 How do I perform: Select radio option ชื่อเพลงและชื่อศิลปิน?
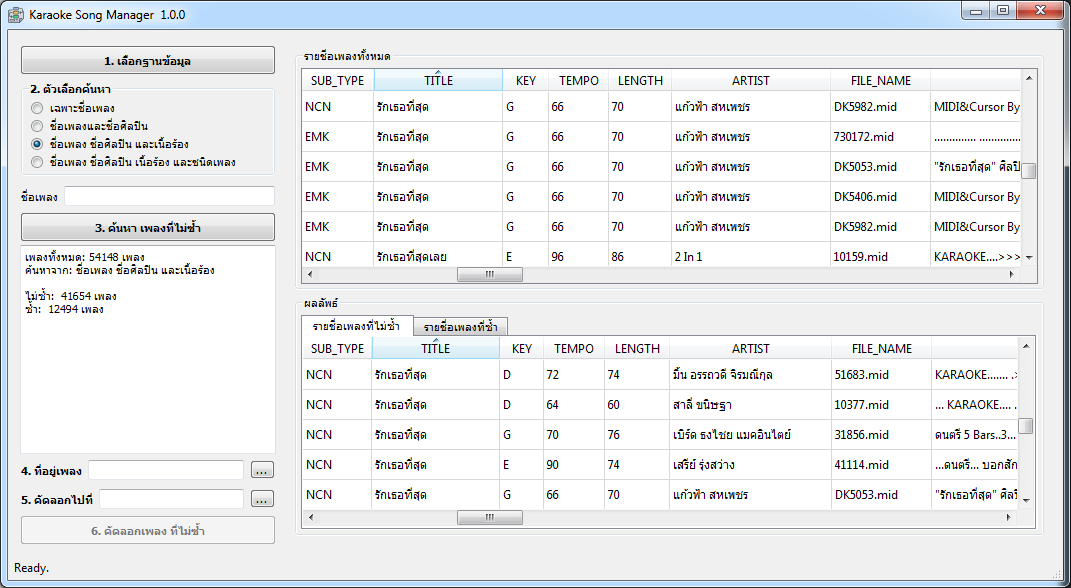[x=37, y=126]
